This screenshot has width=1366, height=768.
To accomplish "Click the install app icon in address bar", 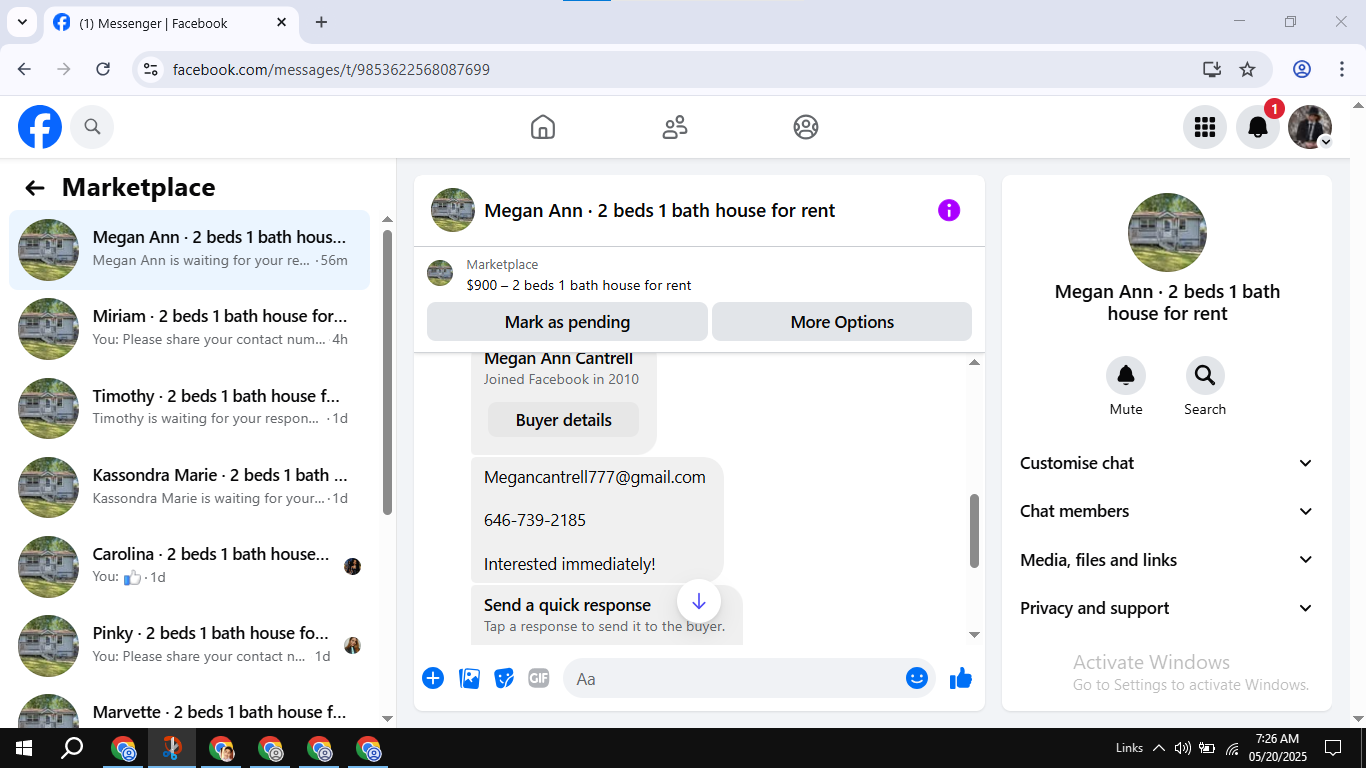I will (x=1212, y=69).
